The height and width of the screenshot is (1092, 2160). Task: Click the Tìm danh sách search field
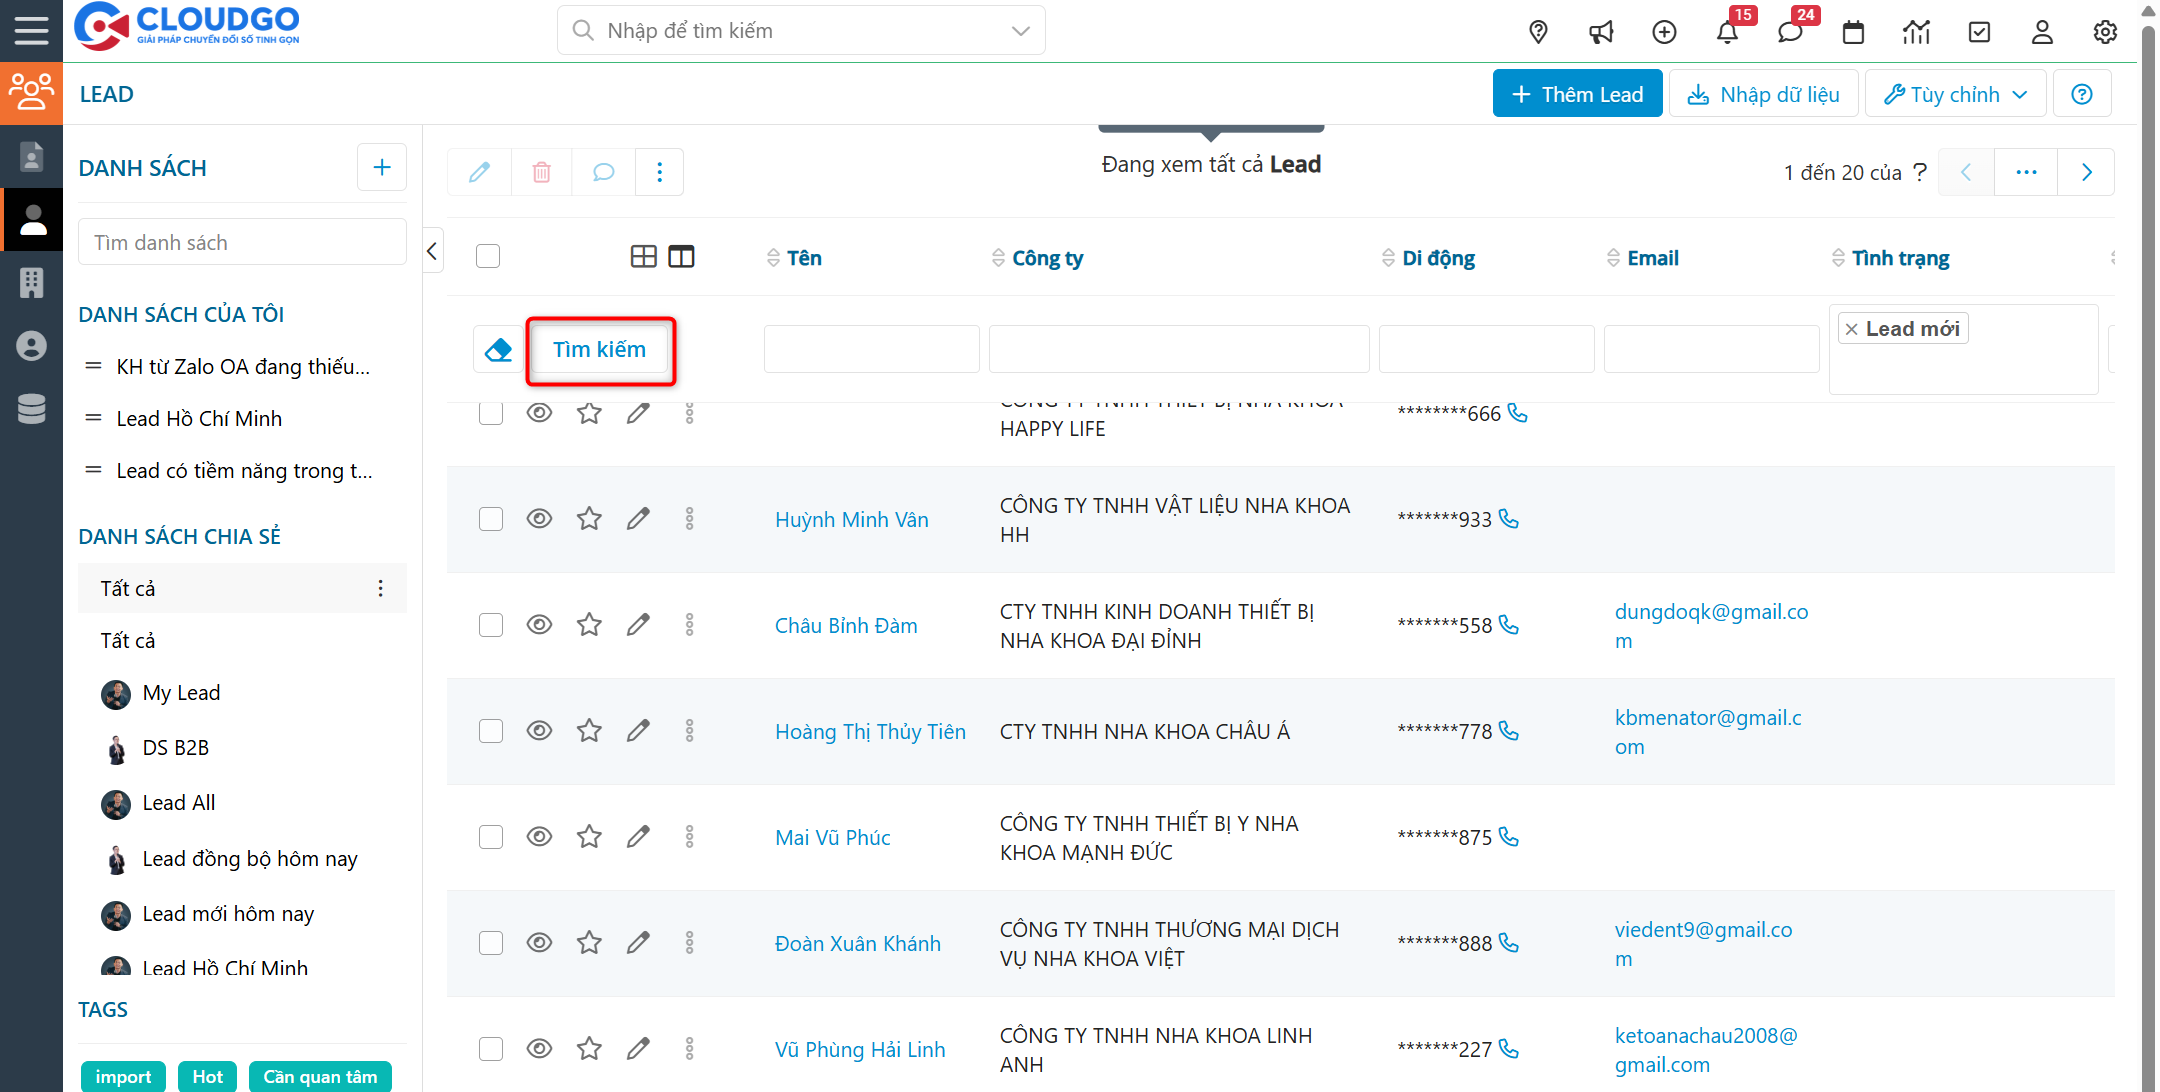click(x=242, y=243)
